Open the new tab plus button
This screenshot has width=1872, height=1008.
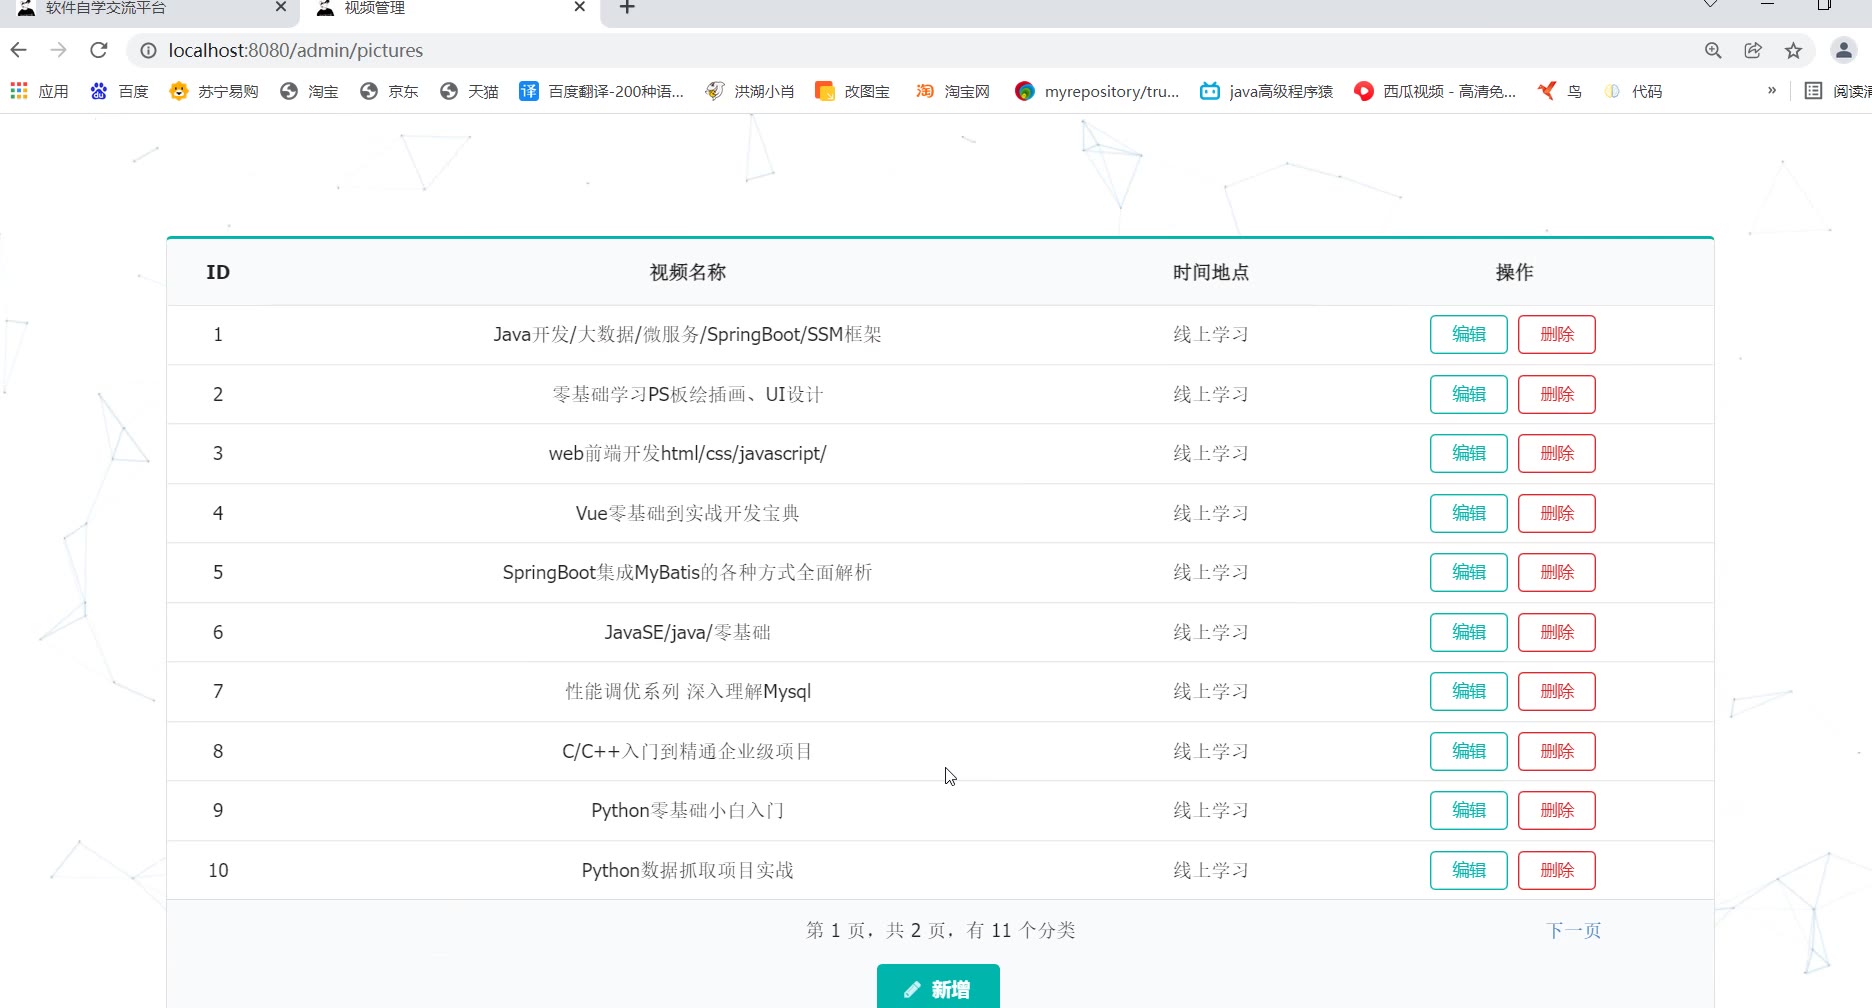point(627,8)
